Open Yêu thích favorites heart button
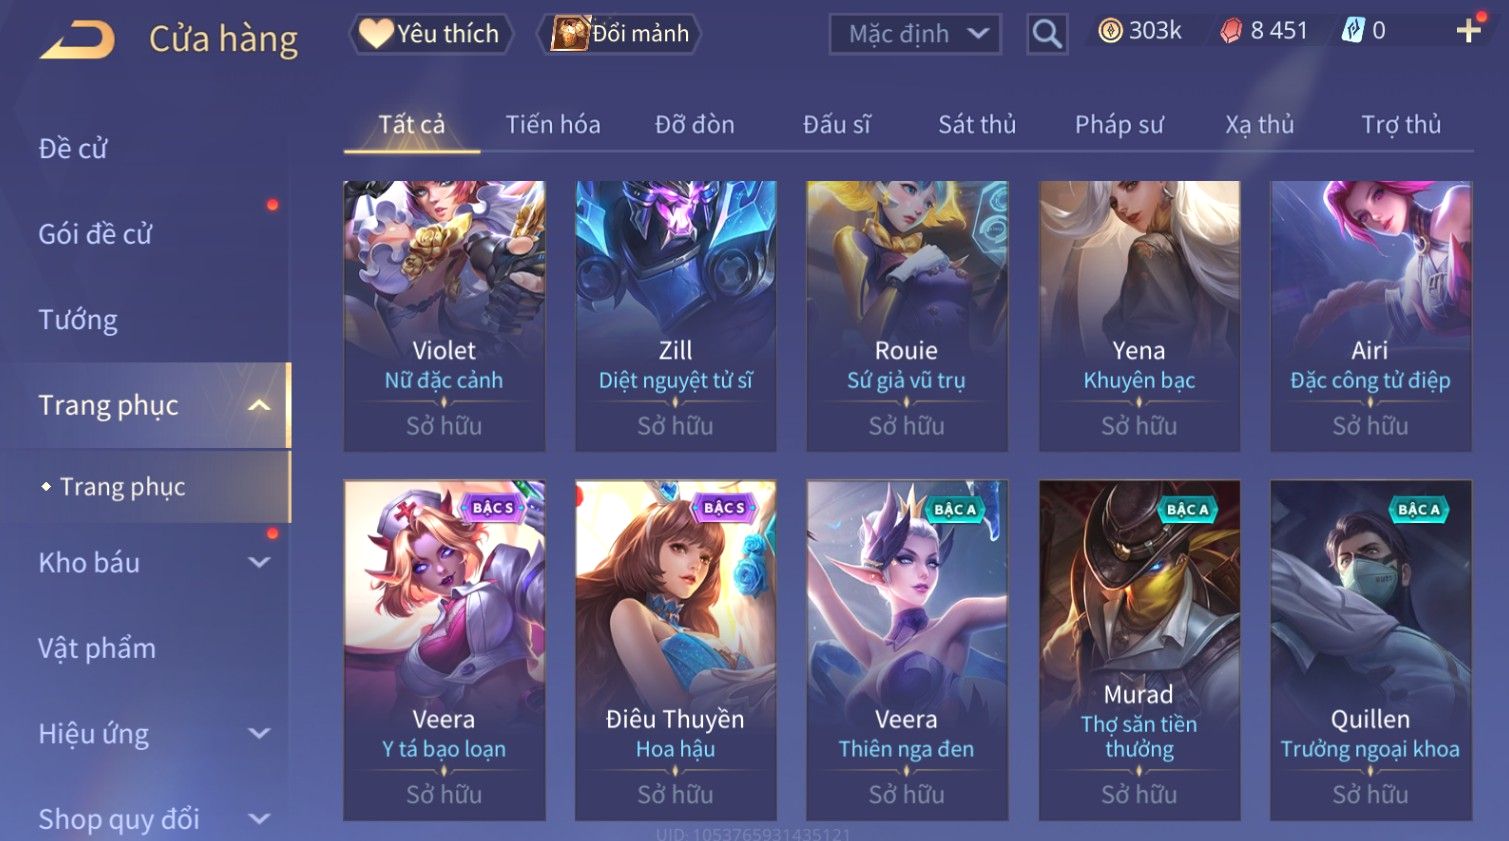 [431, 34]
